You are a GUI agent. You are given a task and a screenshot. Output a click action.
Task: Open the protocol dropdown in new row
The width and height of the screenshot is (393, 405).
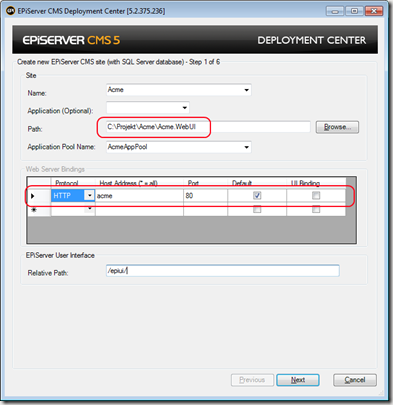point(89,209)
